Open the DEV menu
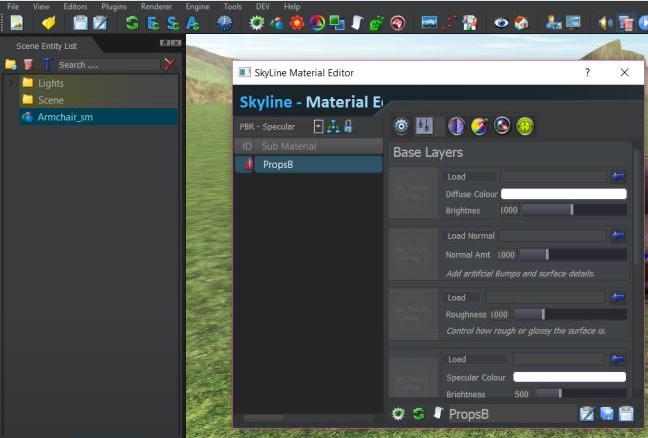Image resolution: width=648 pixels, height=438 pixels. coord(263,6)
